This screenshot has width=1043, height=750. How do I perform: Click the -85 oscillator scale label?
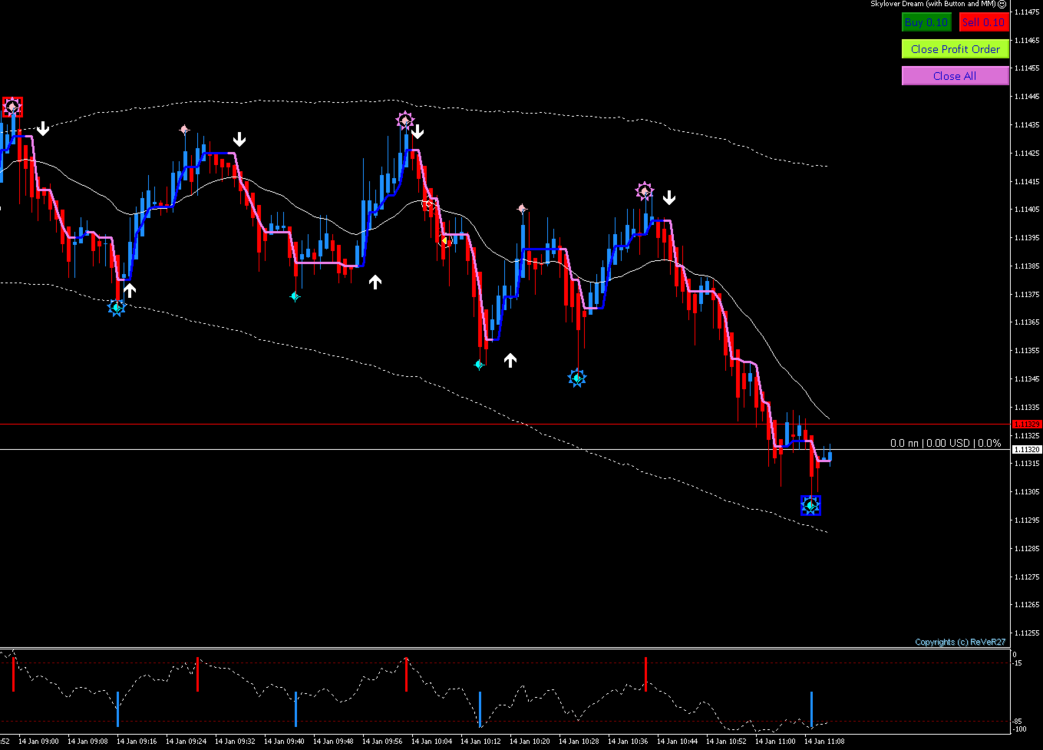pos(1018,721)
